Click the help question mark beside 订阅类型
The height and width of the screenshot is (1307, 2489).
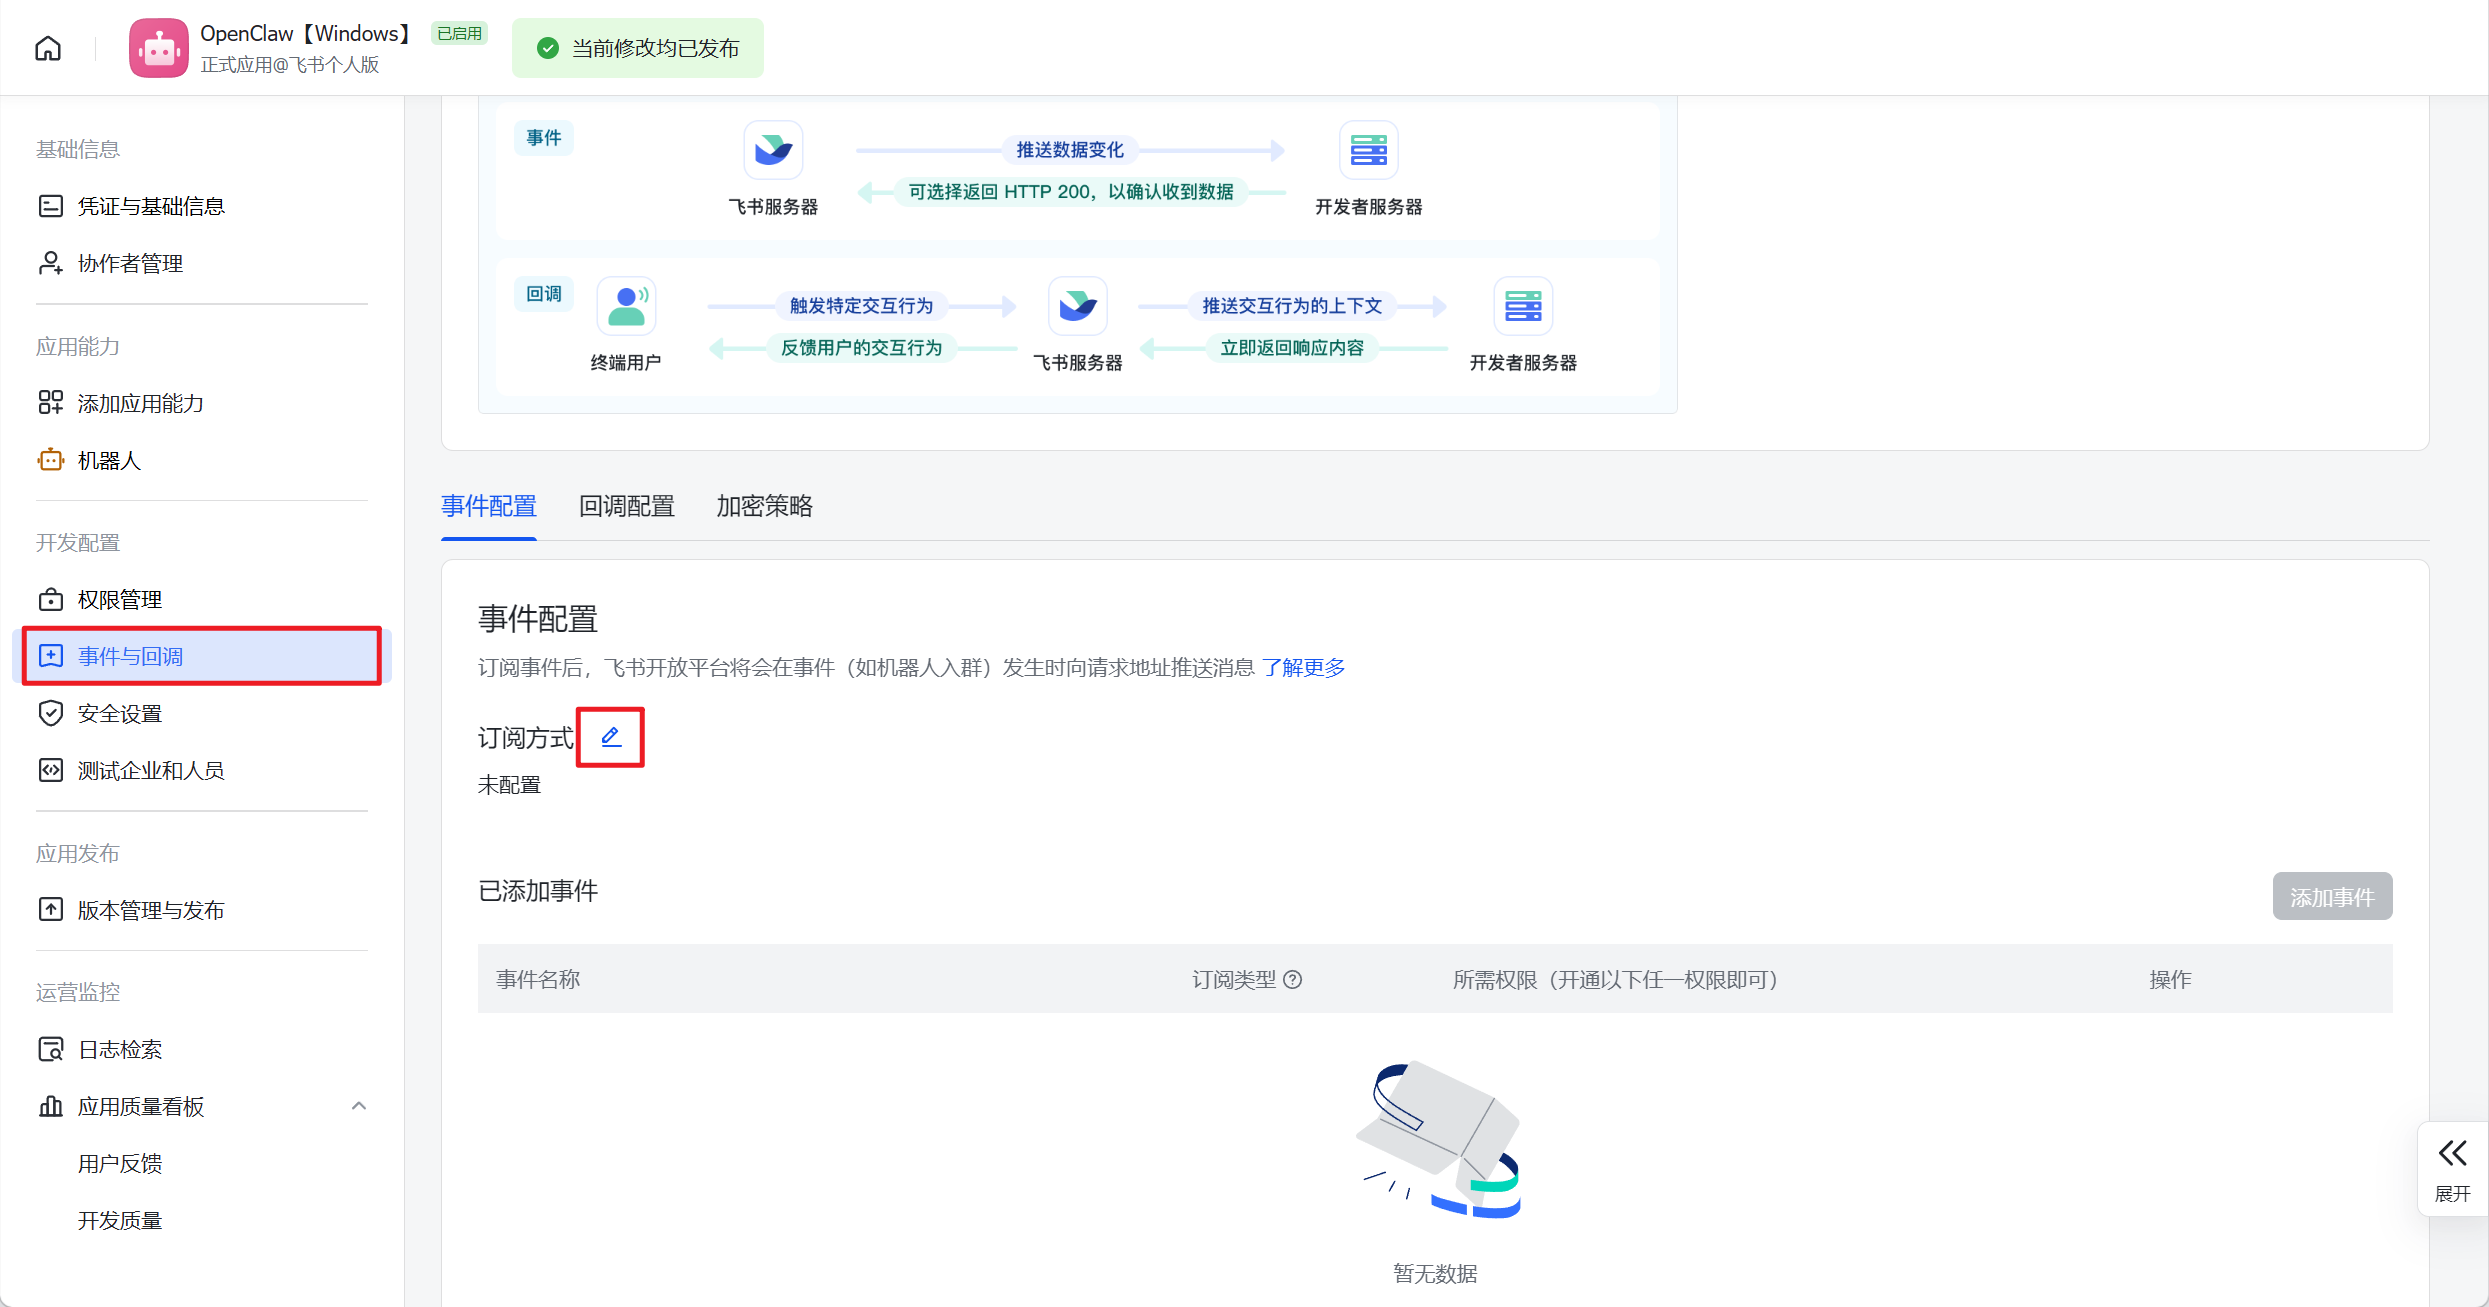tap(1292, 980)
